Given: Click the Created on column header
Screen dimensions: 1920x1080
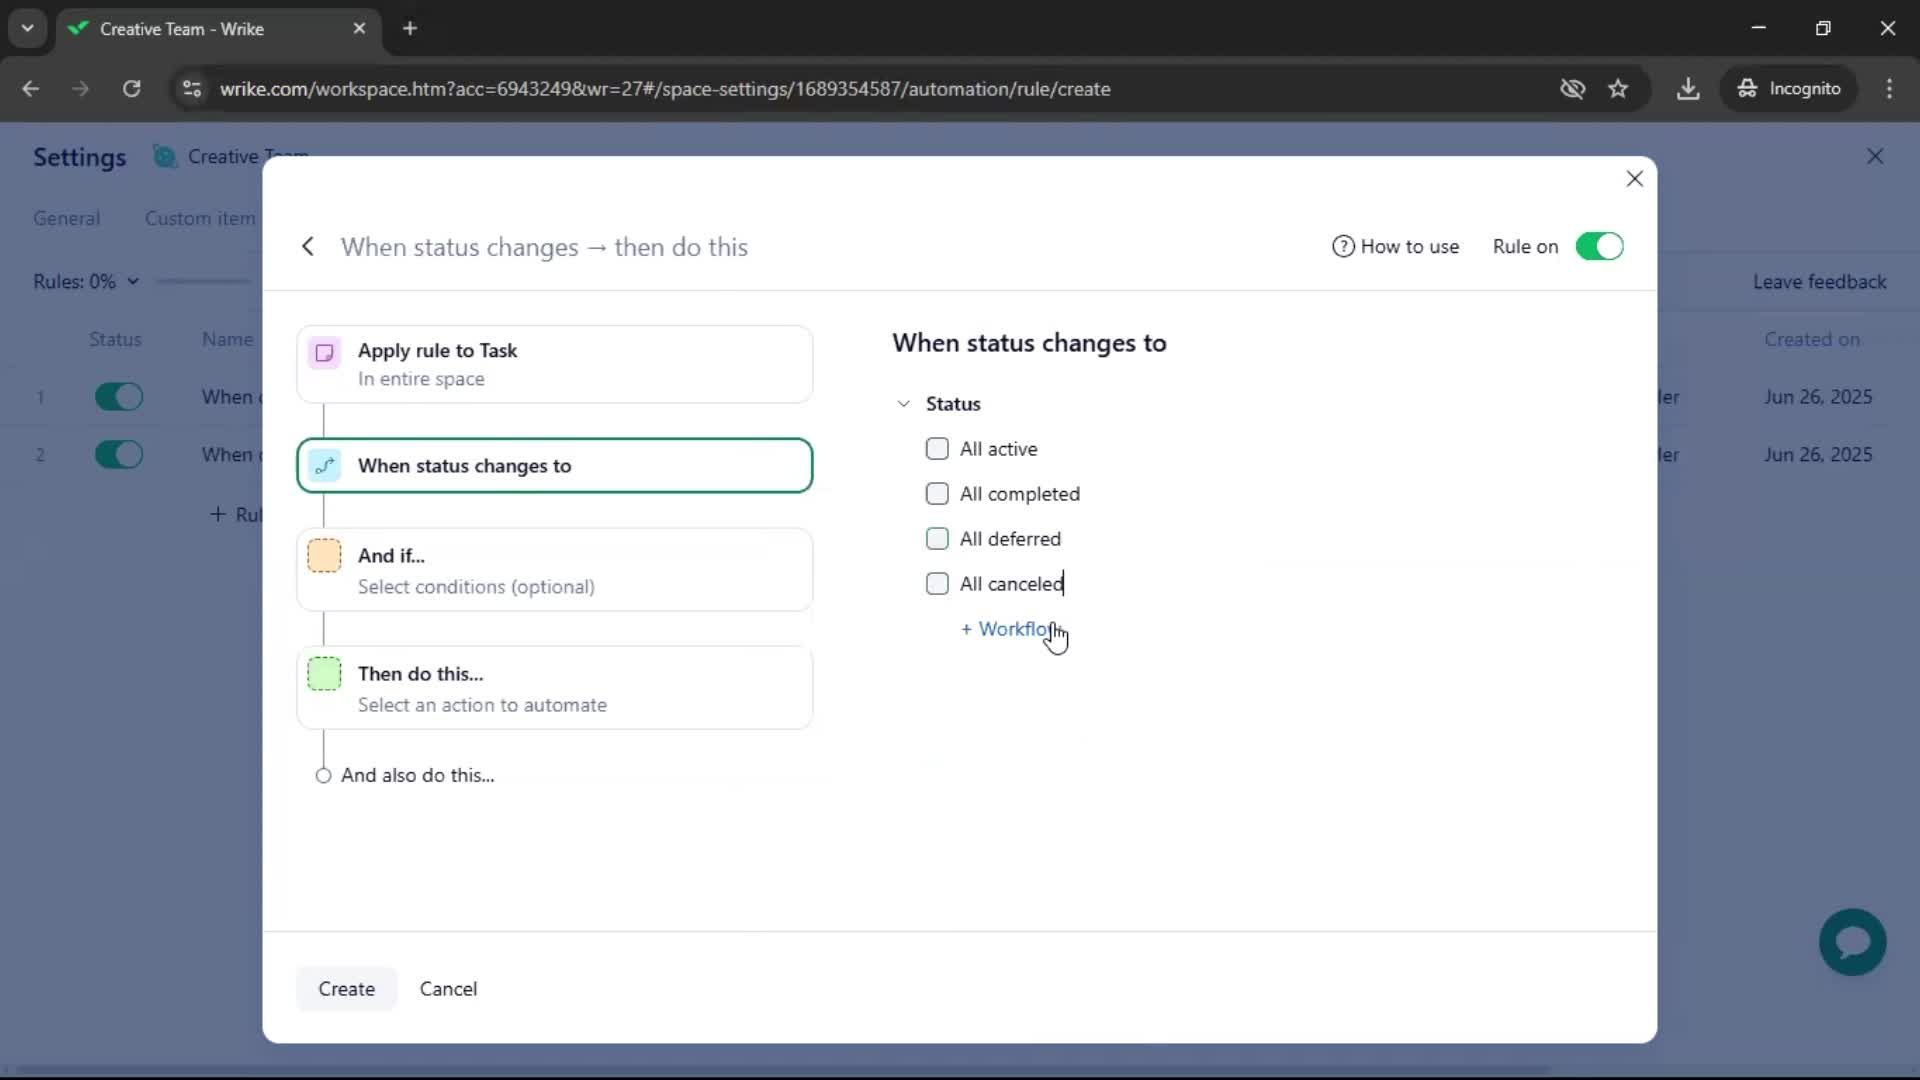Looking at the screenshot, I should point(1811,339).
